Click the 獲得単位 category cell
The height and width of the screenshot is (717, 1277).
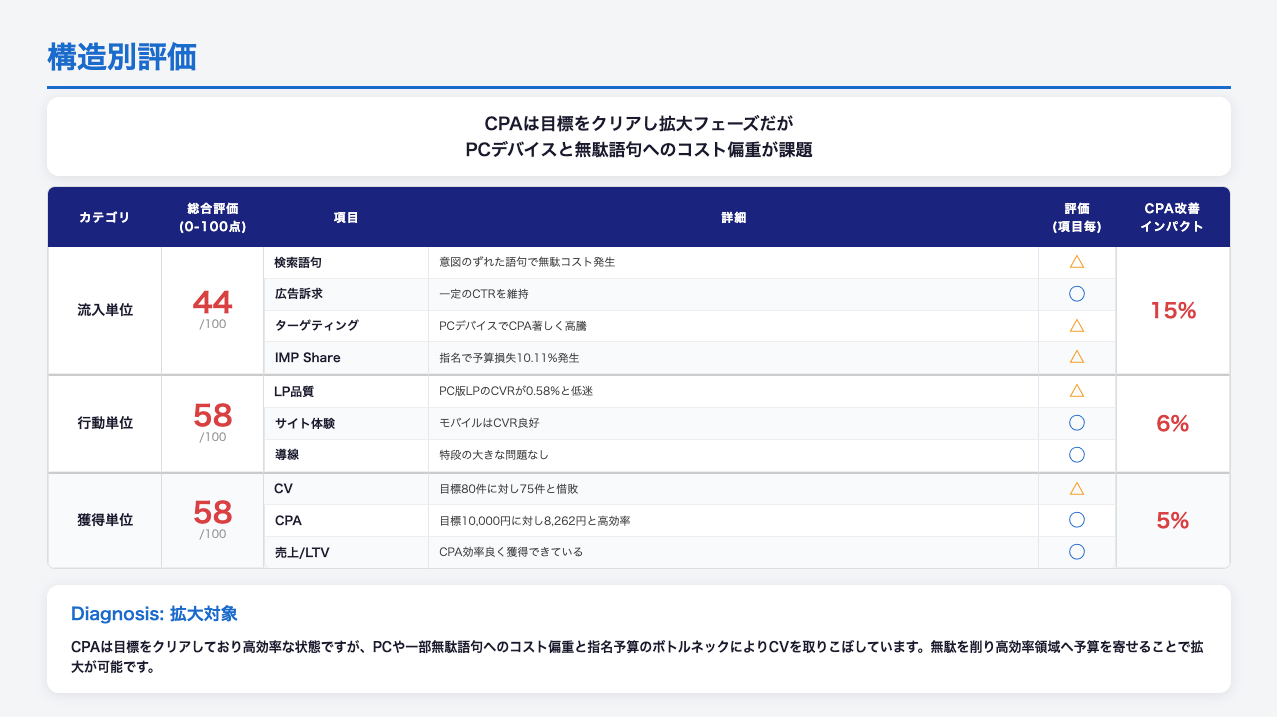point(105,520)
